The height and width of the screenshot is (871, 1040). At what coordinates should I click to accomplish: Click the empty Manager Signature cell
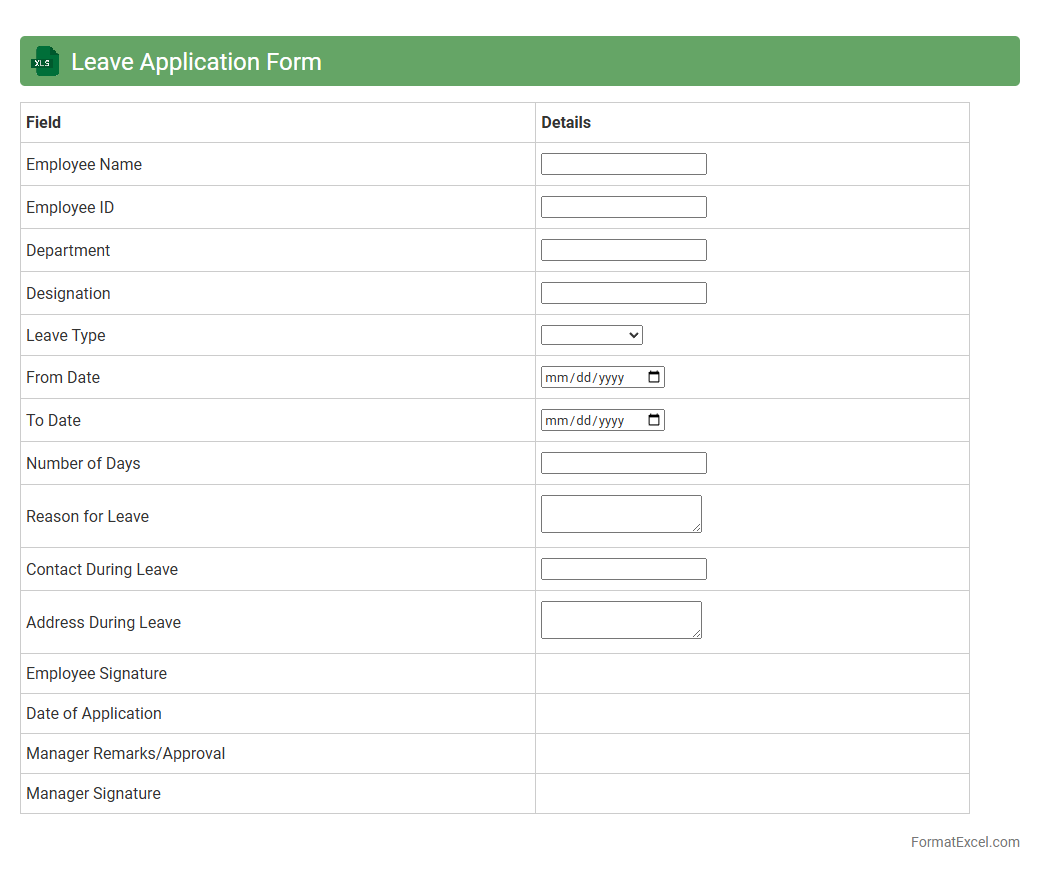pyautogui.click(x=751, y=793)
